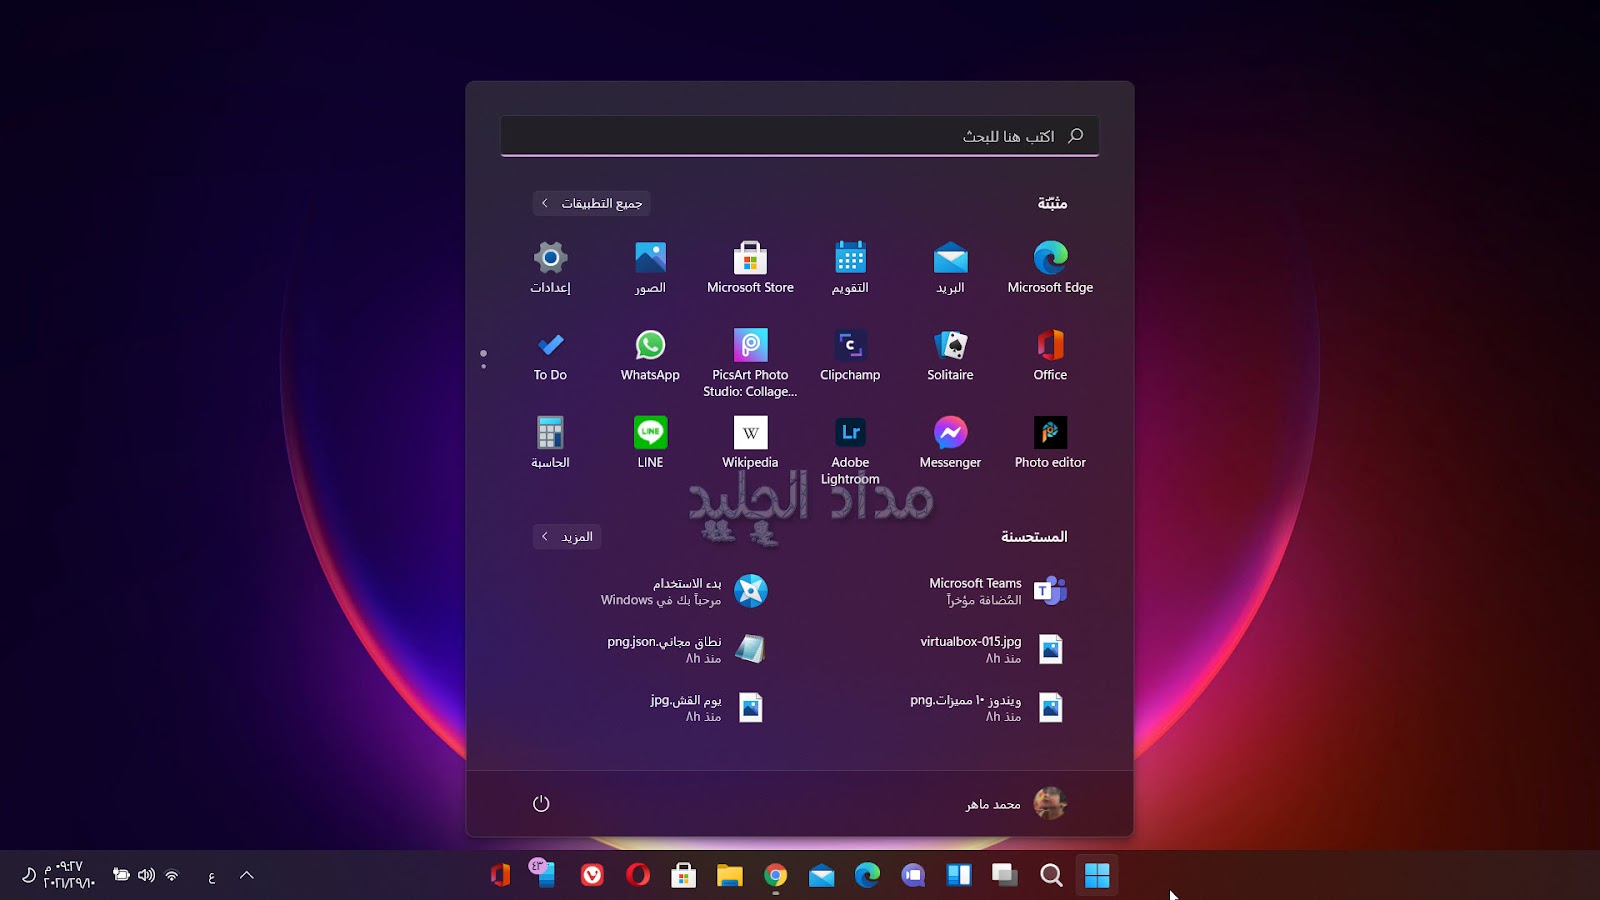Launch Adobe Lightroom
The width and height of the screenshot is (1600, 900).
[x=850, y=451]
